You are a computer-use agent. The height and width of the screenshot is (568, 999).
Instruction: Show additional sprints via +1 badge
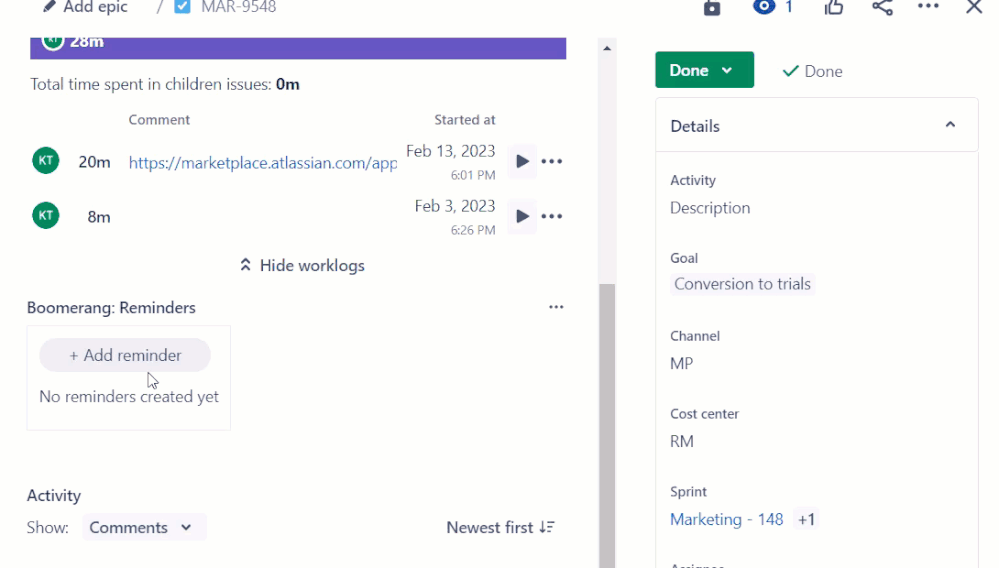pyautogui.click(x=806, y=520)
